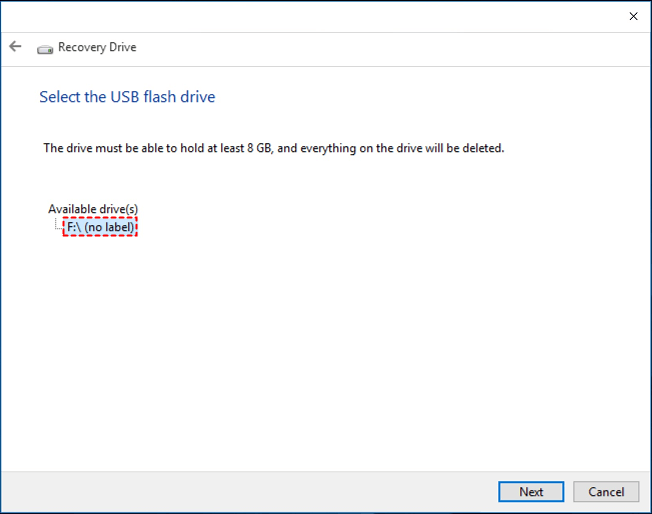The height and width of the screenshot is (514, 652).
Task: Click the "Select the USB flash drive" heading
Action: (127, 97)
